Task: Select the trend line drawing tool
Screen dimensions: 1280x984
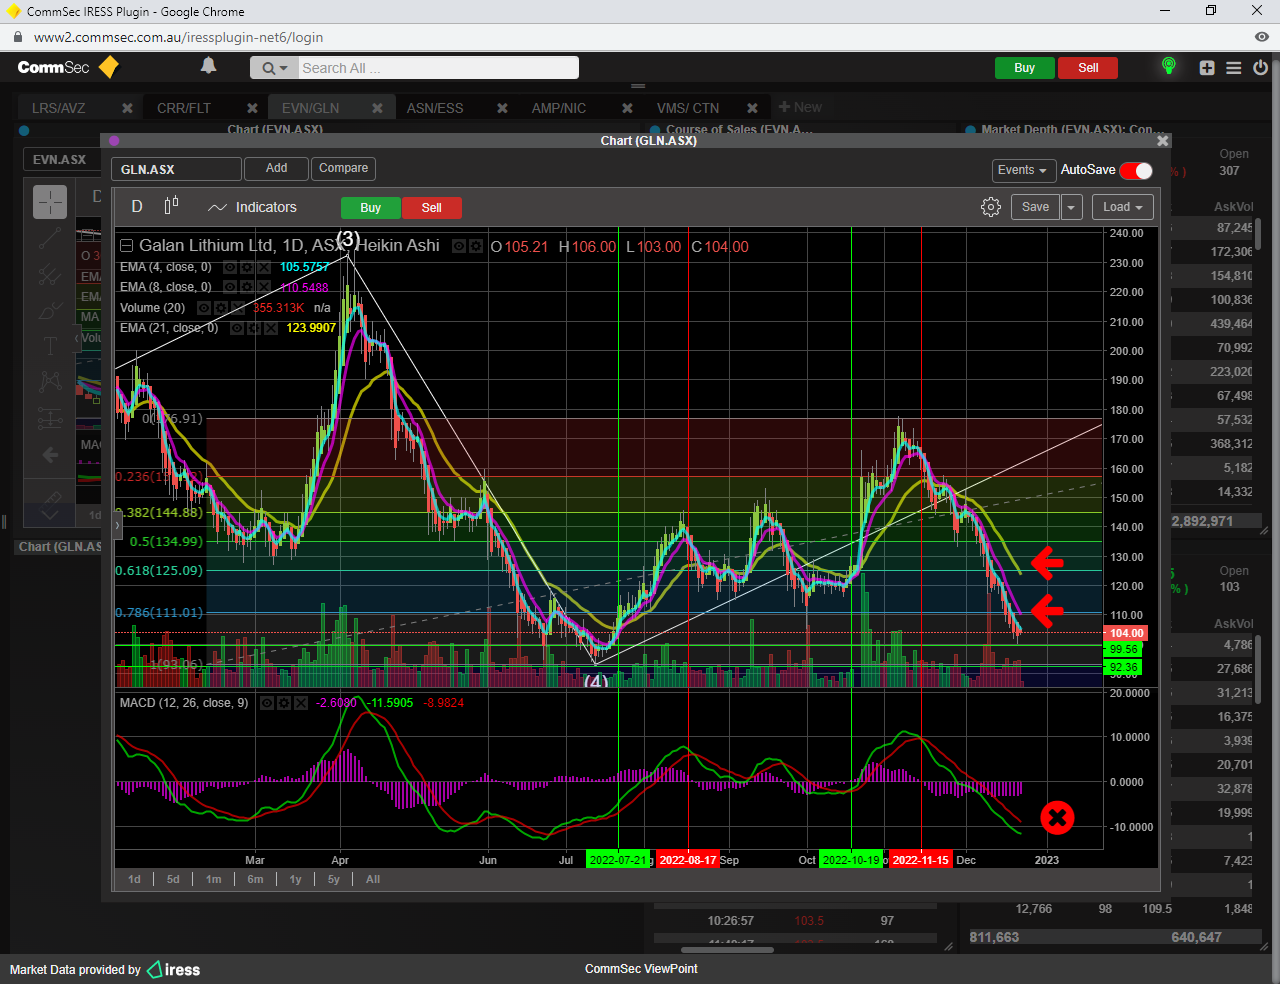Action: click(50, 239)
